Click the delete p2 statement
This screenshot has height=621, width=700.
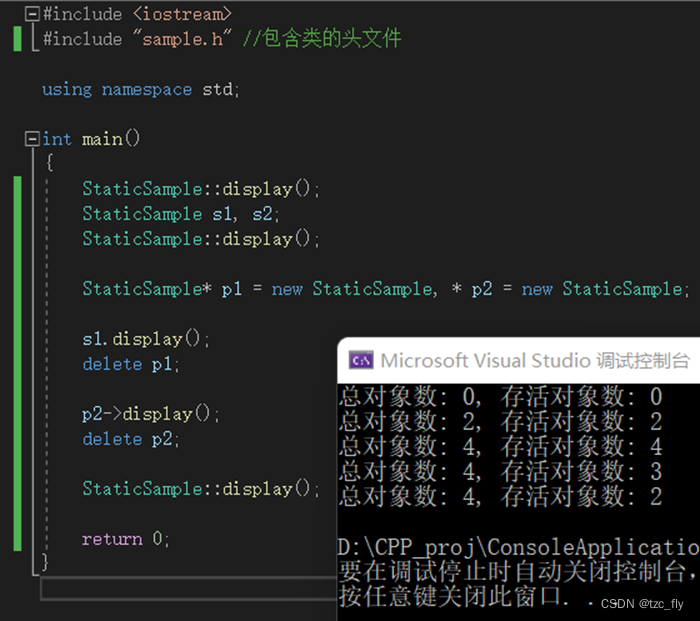click(131, 439)
